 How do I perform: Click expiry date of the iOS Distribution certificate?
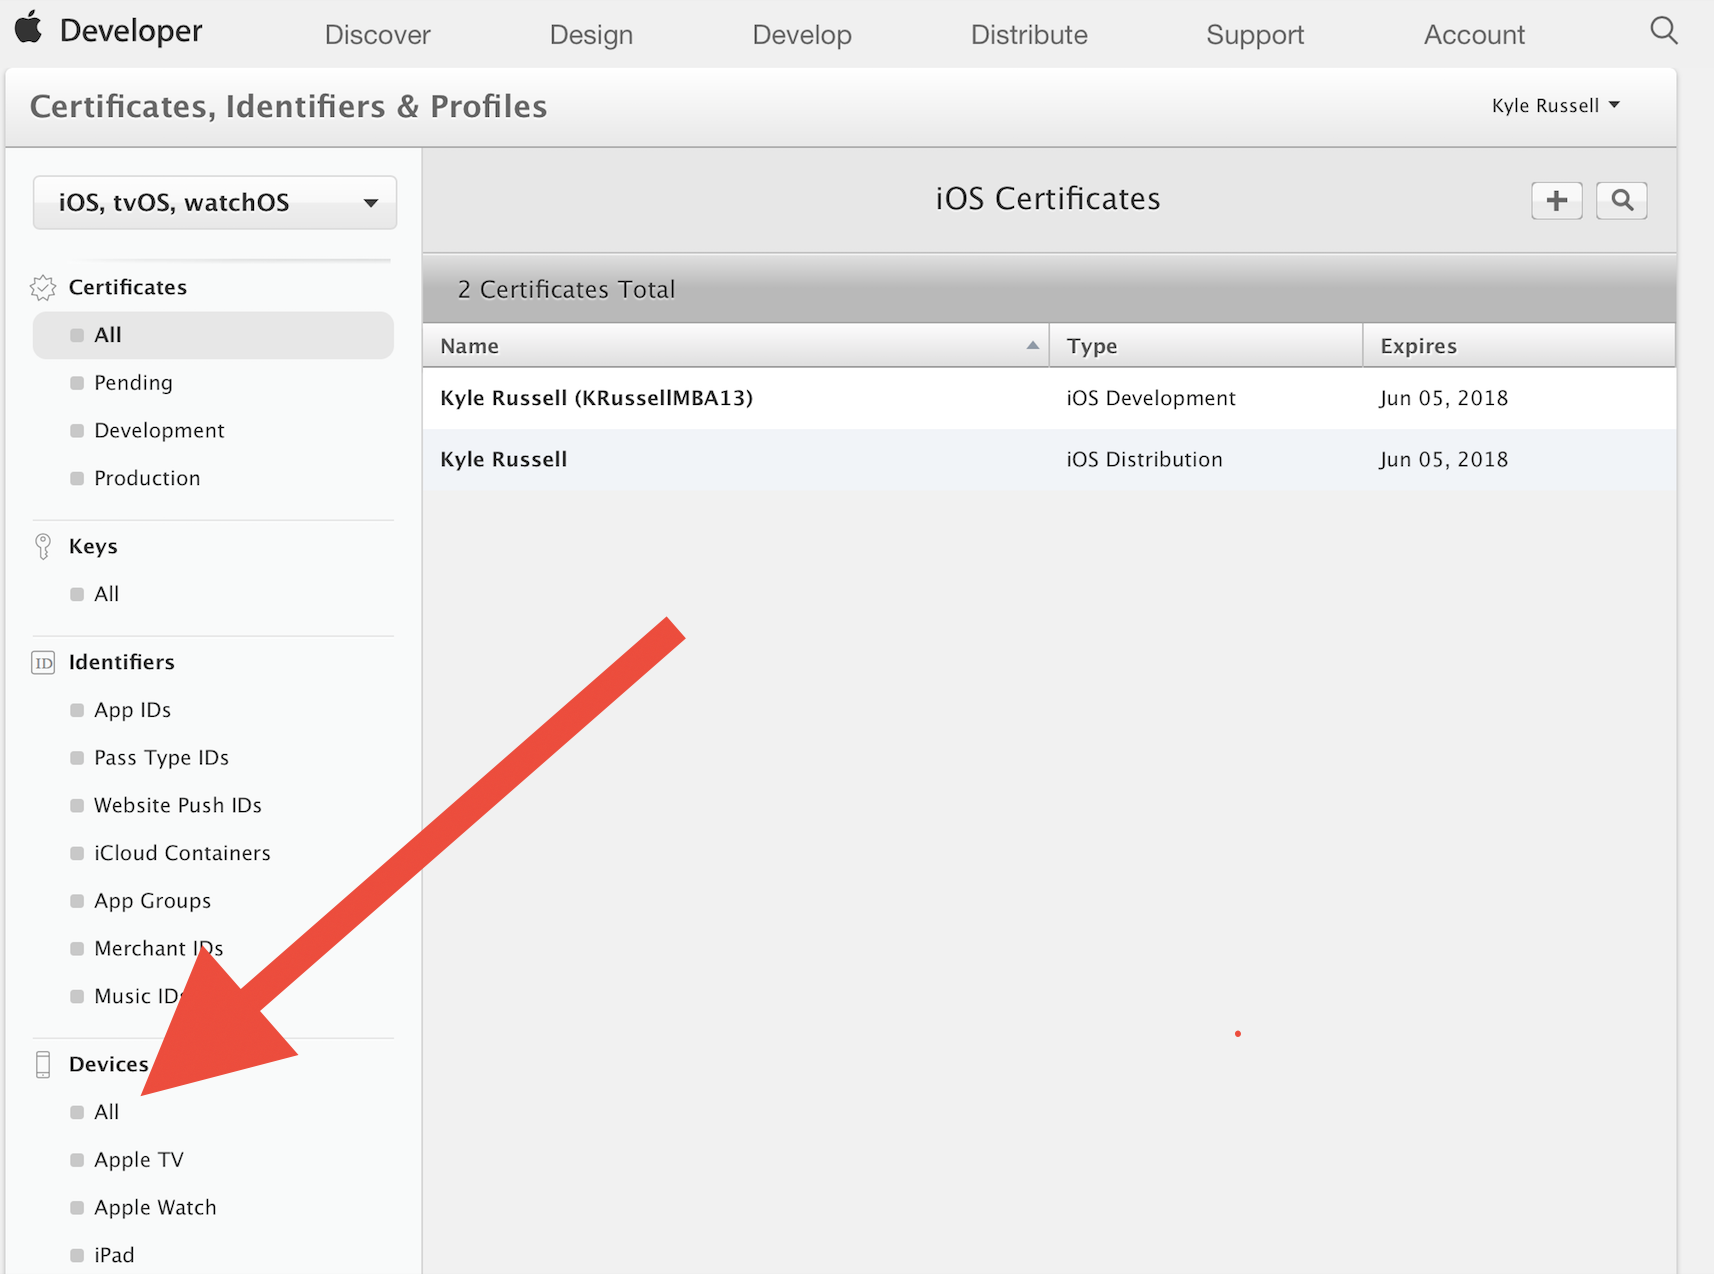1443,460
